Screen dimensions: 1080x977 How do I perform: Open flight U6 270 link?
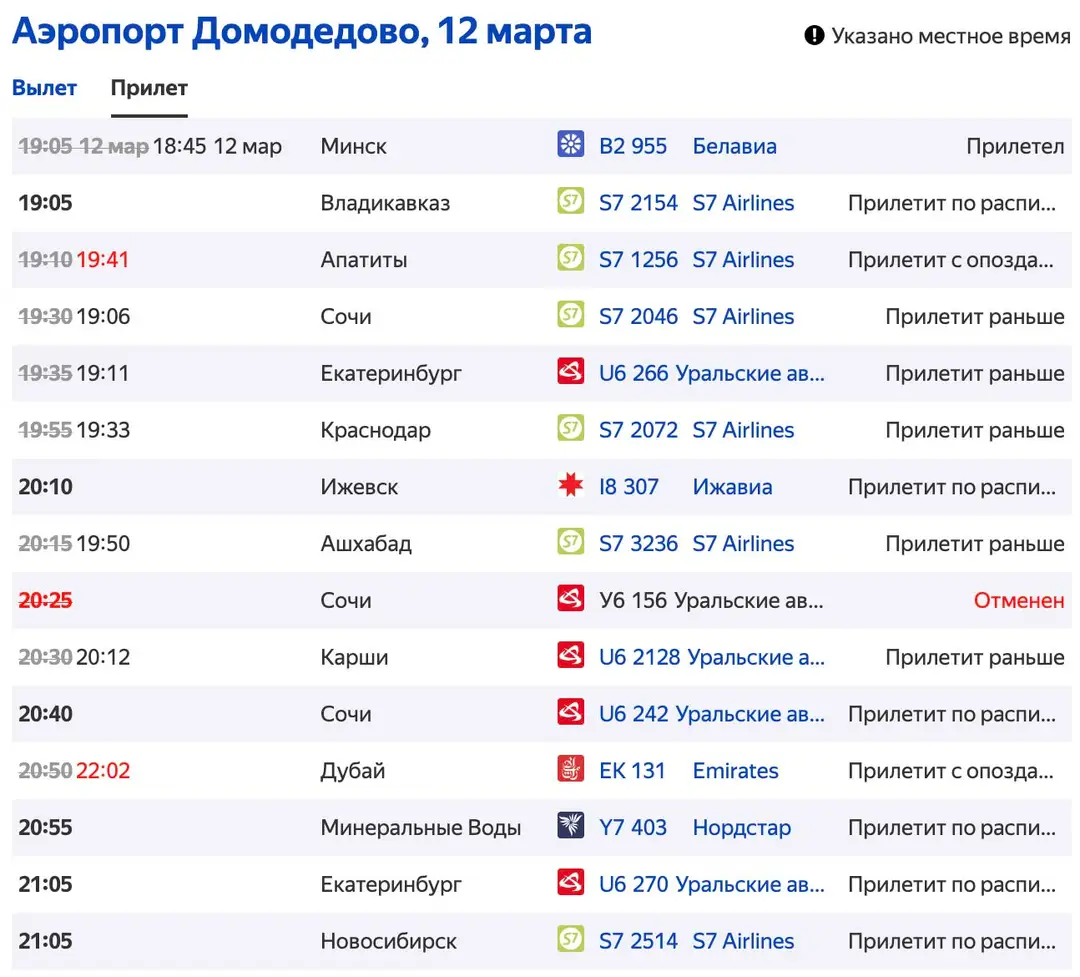pyautogui.click(x=633, y=884)
